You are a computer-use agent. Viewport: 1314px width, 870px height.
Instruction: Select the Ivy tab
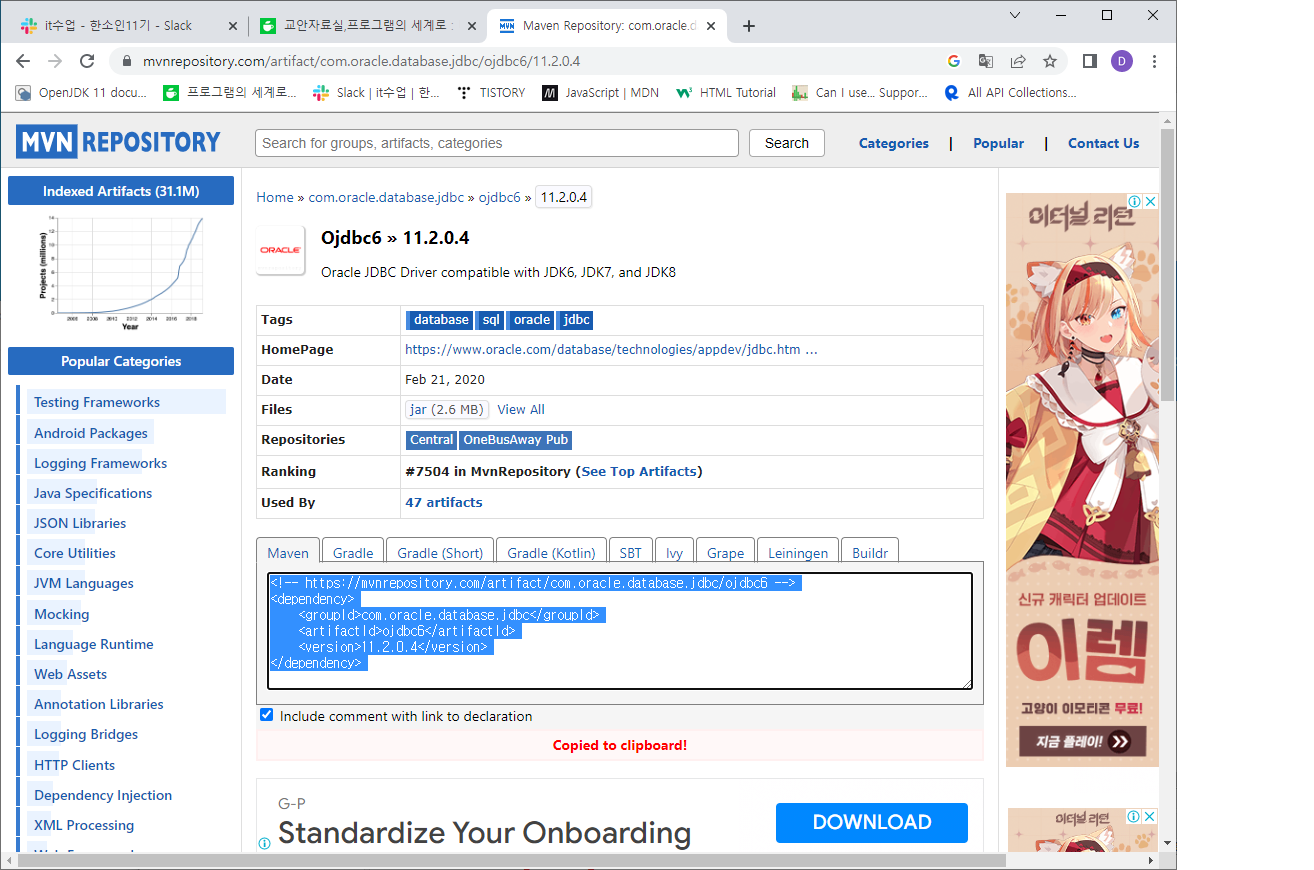pyautogui.click(x=674, y=553)
